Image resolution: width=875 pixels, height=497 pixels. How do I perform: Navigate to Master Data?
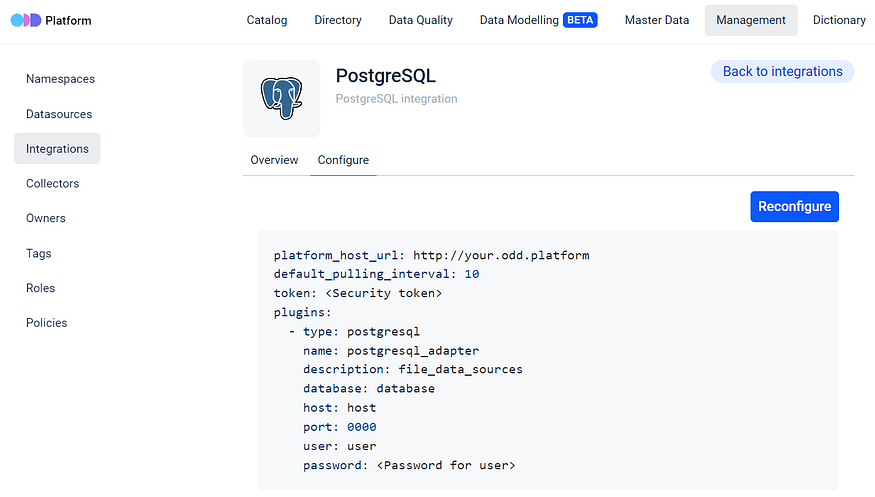[657, 20]
